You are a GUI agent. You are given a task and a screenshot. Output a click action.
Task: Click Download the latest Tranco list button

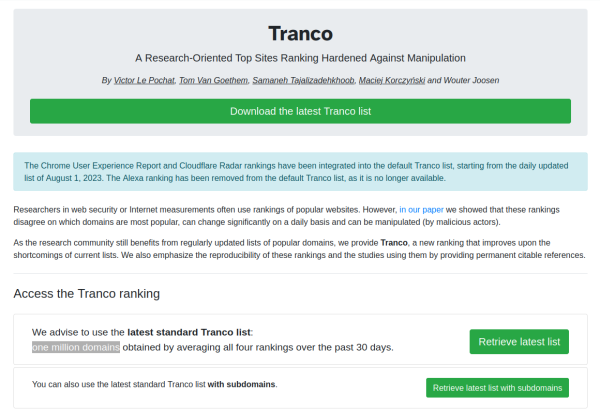coord(300,111)
